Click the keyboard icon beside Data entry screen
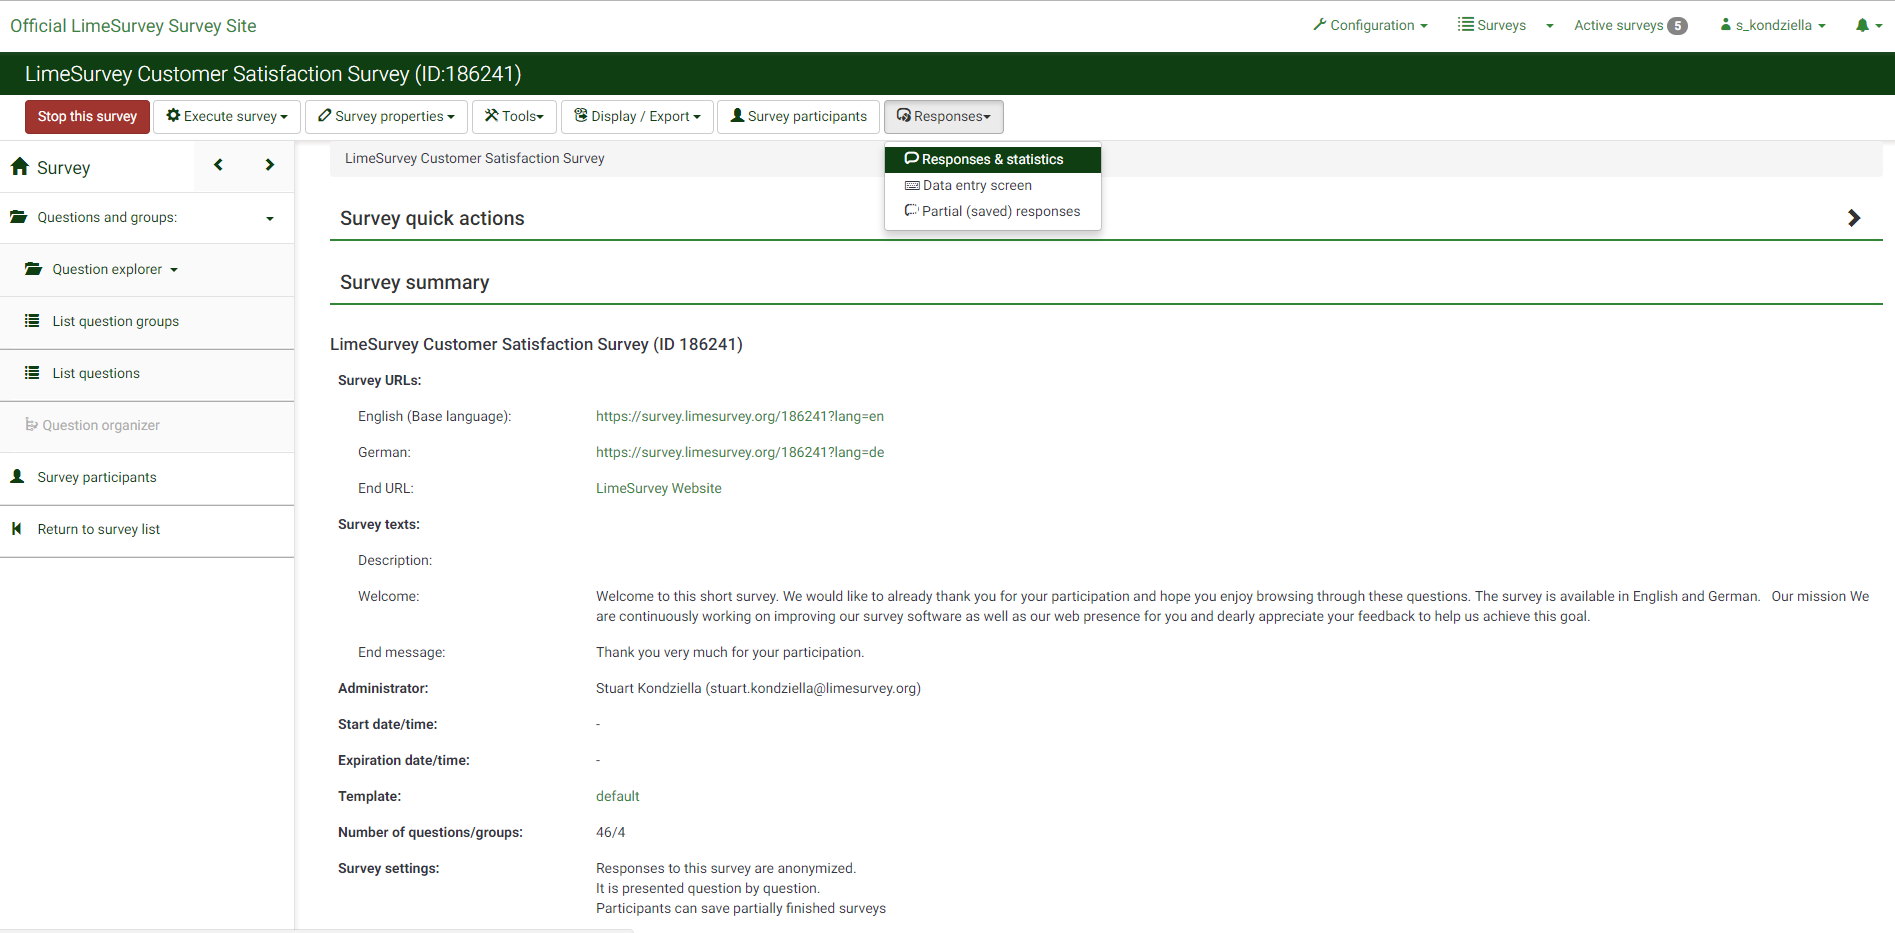Image resolution: width=1895 pixels, height=933 pixels. (x=912, y=185)
